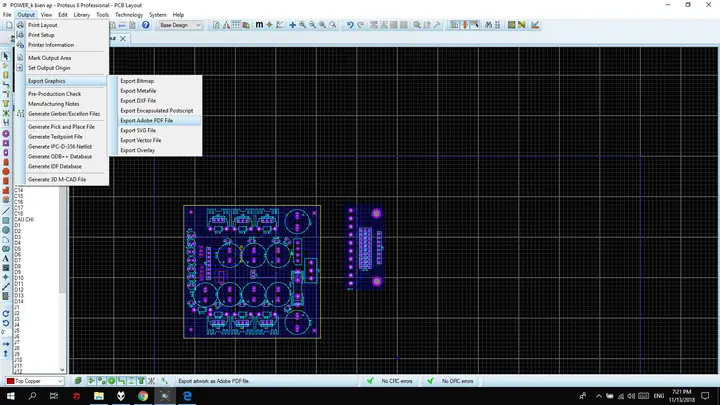Click the redo arrow icon
The height and width of the screenshot is (405, 720).
click(360, 25)
